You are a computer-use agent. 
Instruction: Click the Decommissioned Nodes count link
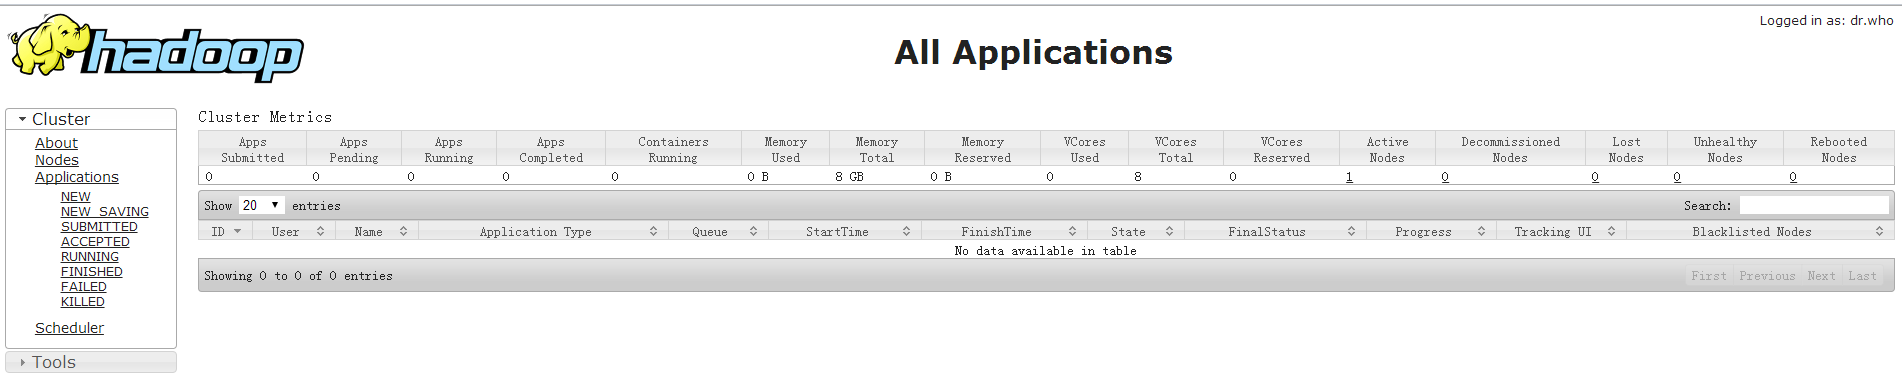(1445, 177)
